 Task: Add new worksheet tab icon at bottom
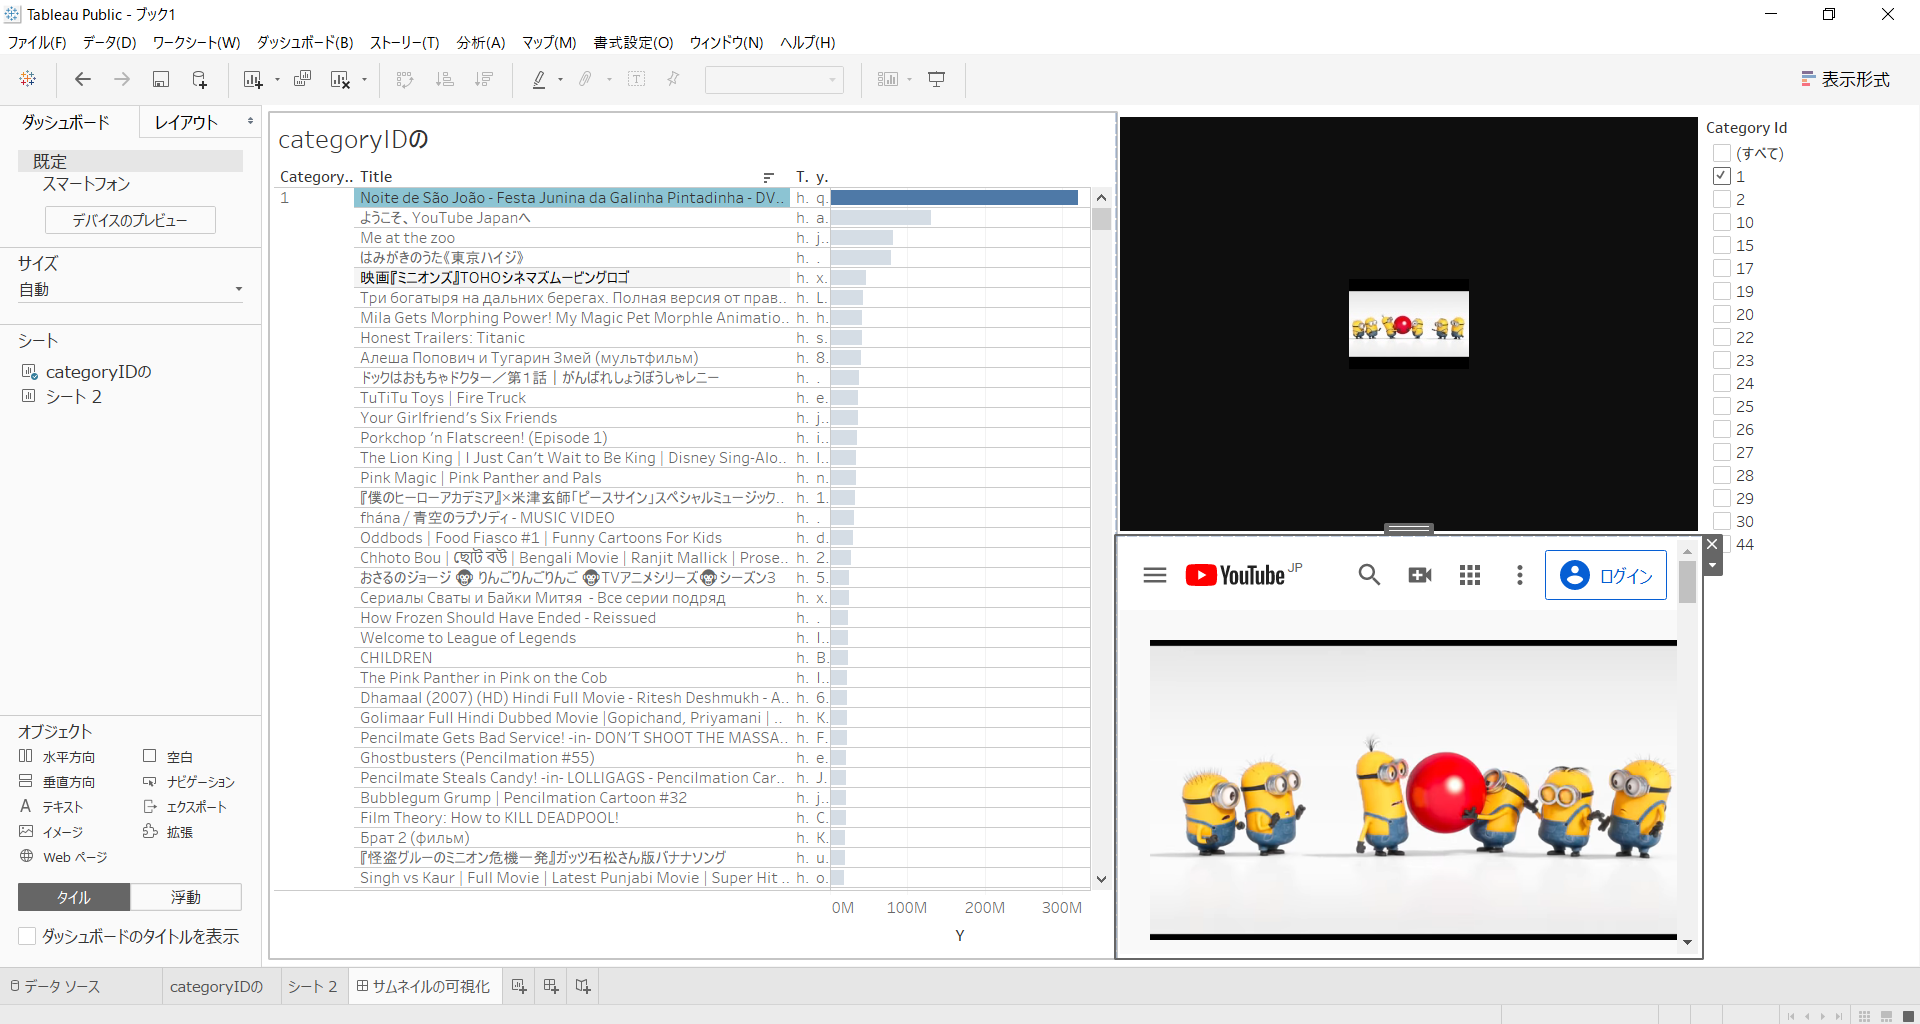519,986
